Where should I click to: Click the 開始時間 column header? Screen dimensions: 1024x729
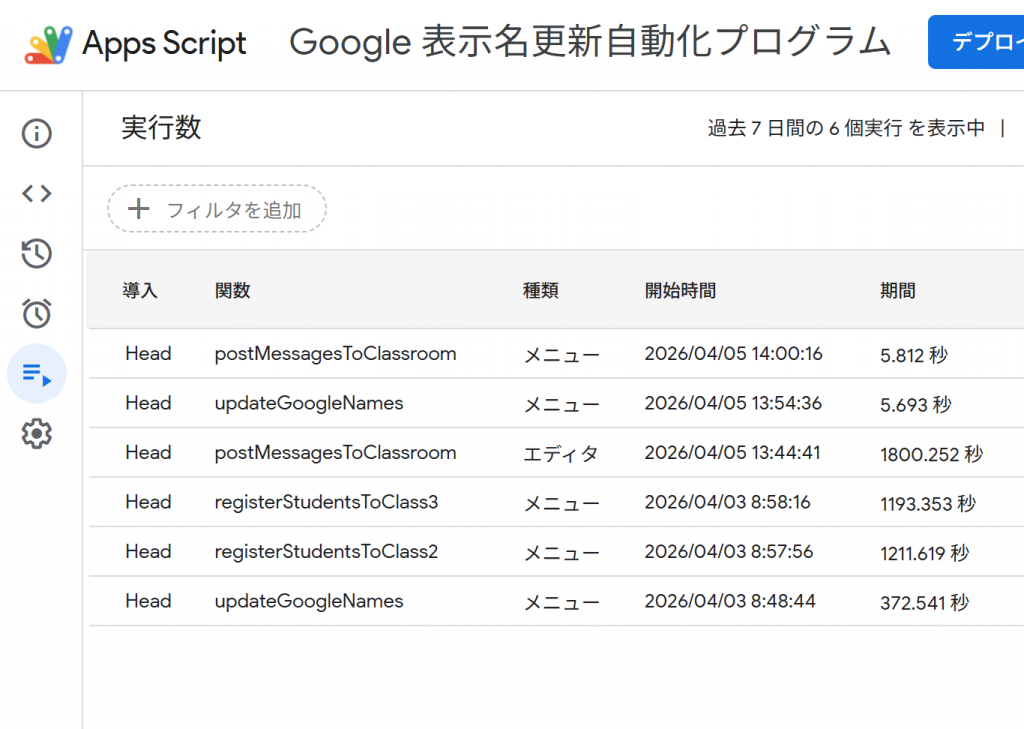pyautogui.click(x=680, y=291)
